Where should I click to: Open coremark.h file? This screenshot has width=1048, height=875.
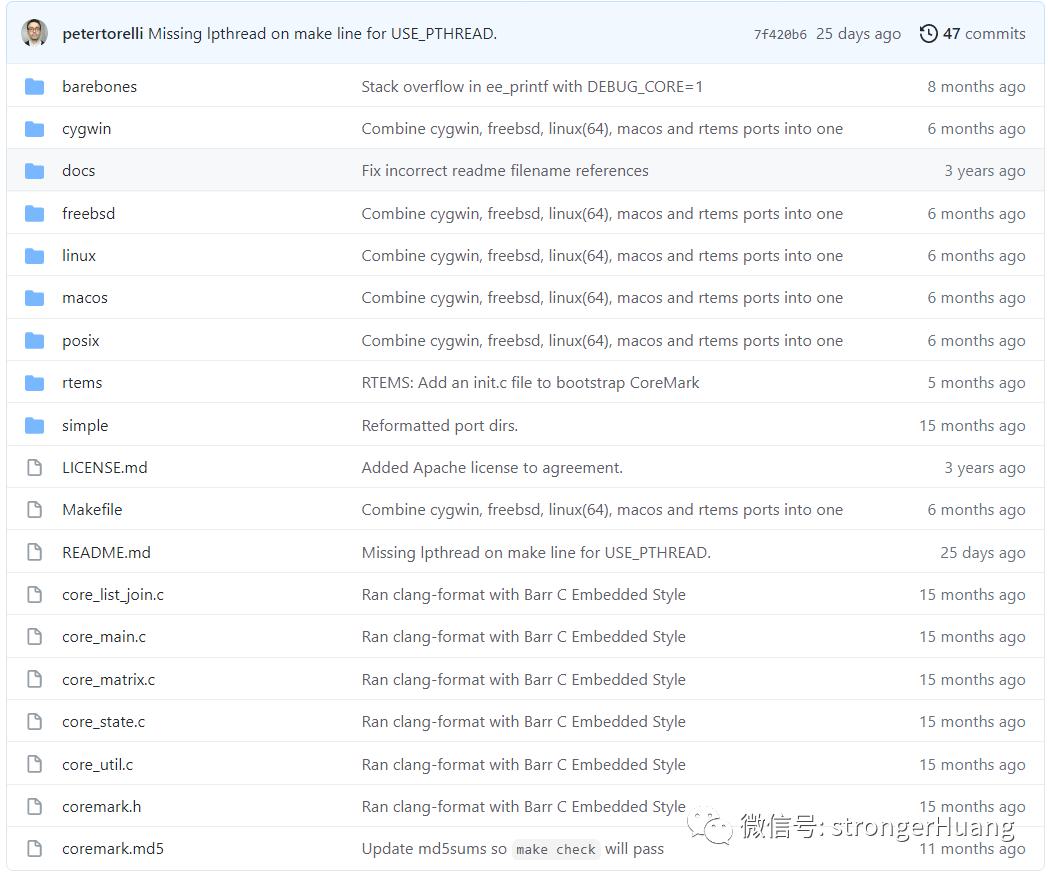click(102, 806)
